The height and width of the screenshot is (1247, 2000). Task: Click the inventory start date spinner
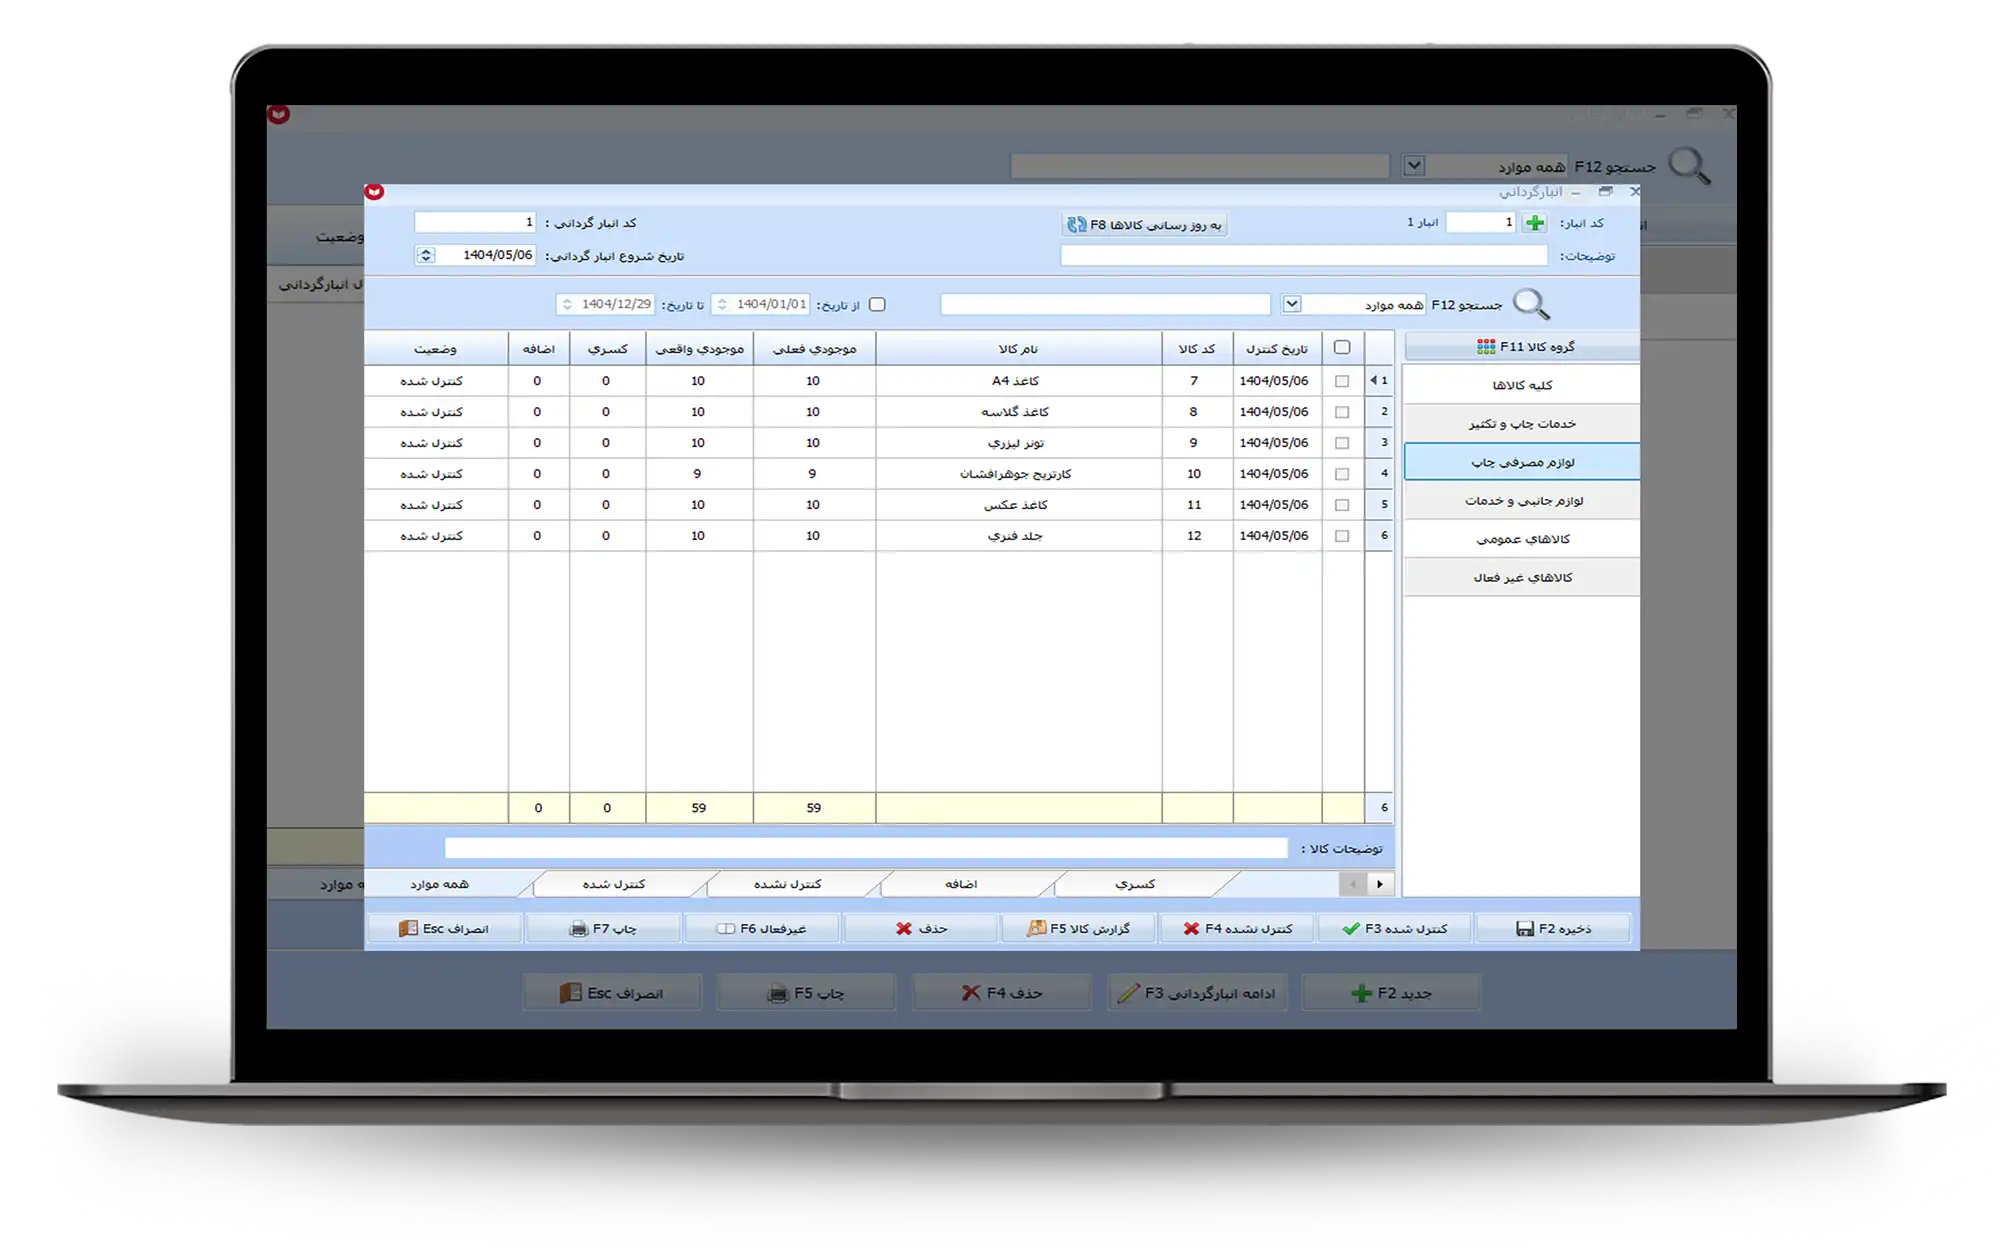tap(426, 255)
